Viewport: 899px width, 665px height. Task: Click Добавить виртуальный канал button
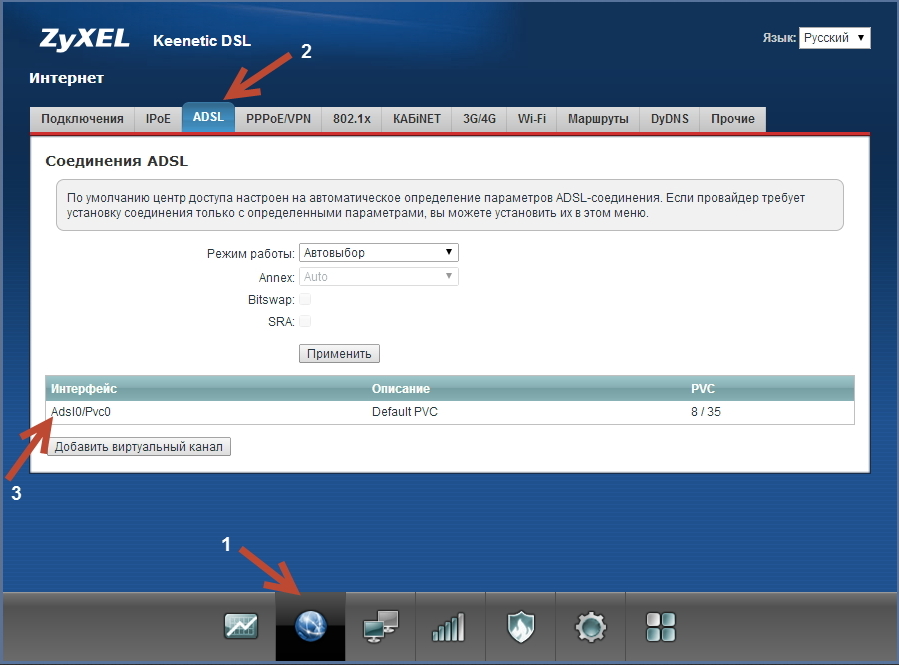140,447
